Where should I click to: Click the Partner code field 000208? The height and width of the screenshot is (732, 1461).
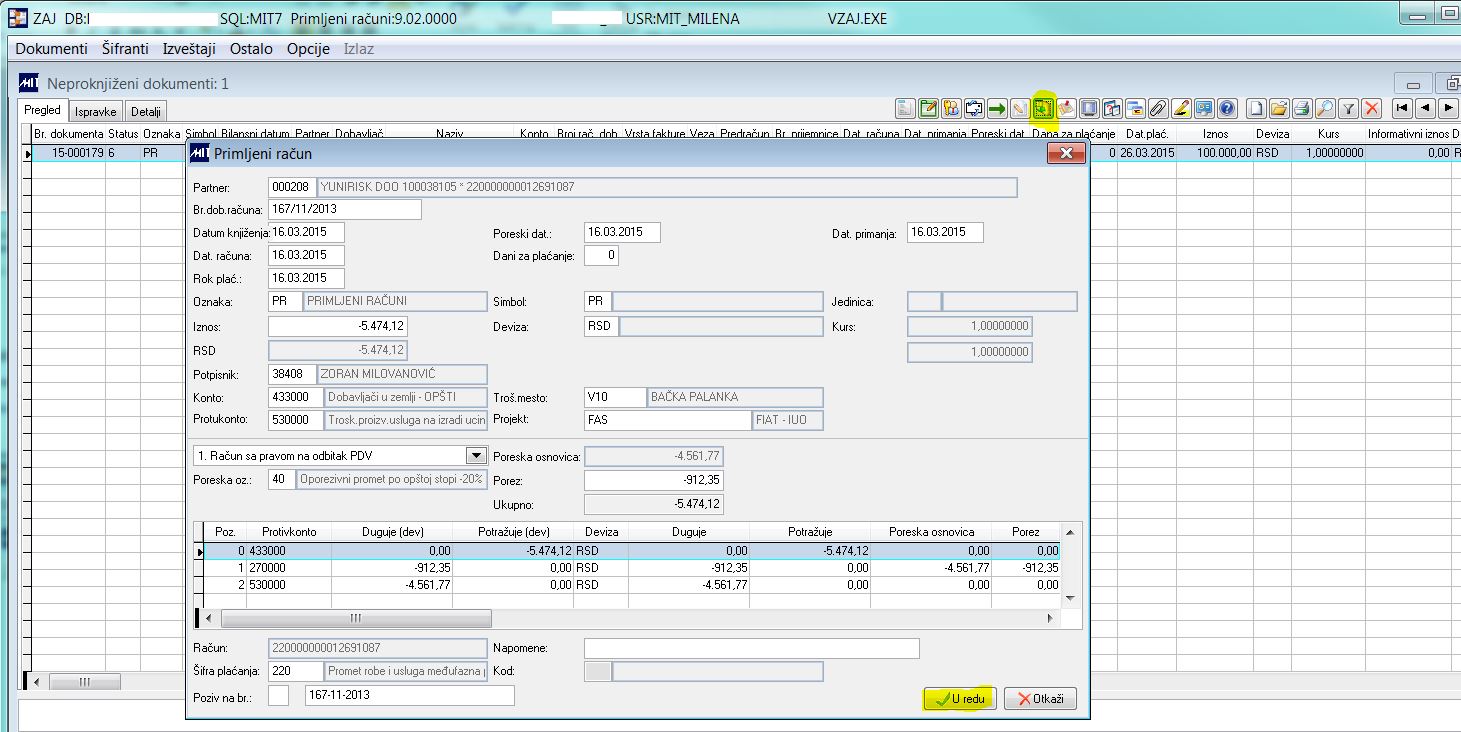pyautogui.click(x=291, y=187)
